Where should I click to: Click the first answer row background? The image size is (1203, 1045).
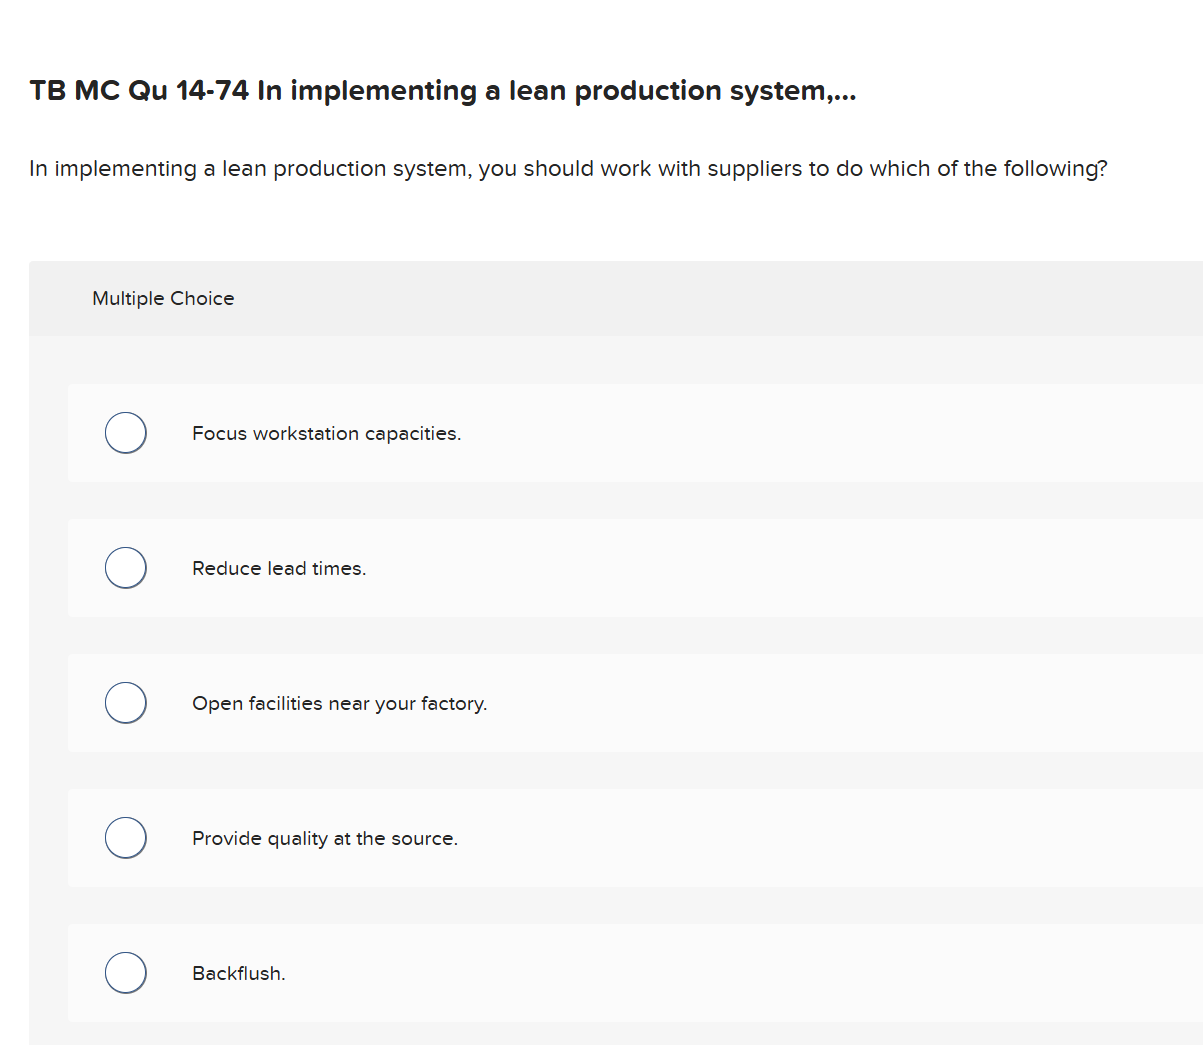700,432
